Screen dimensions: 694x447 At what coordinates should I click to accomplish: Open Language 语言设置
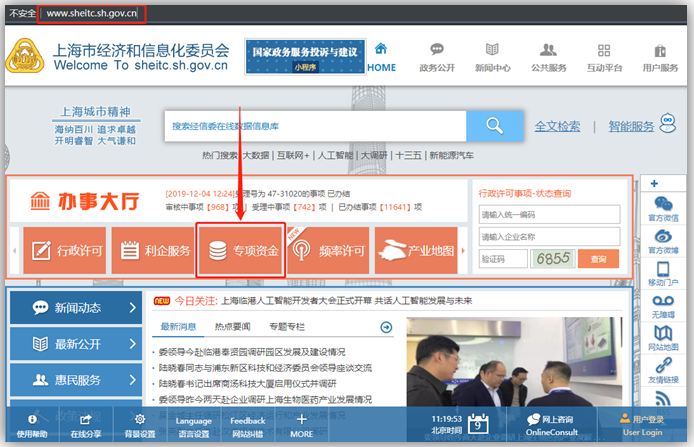(x=193, y=427)
